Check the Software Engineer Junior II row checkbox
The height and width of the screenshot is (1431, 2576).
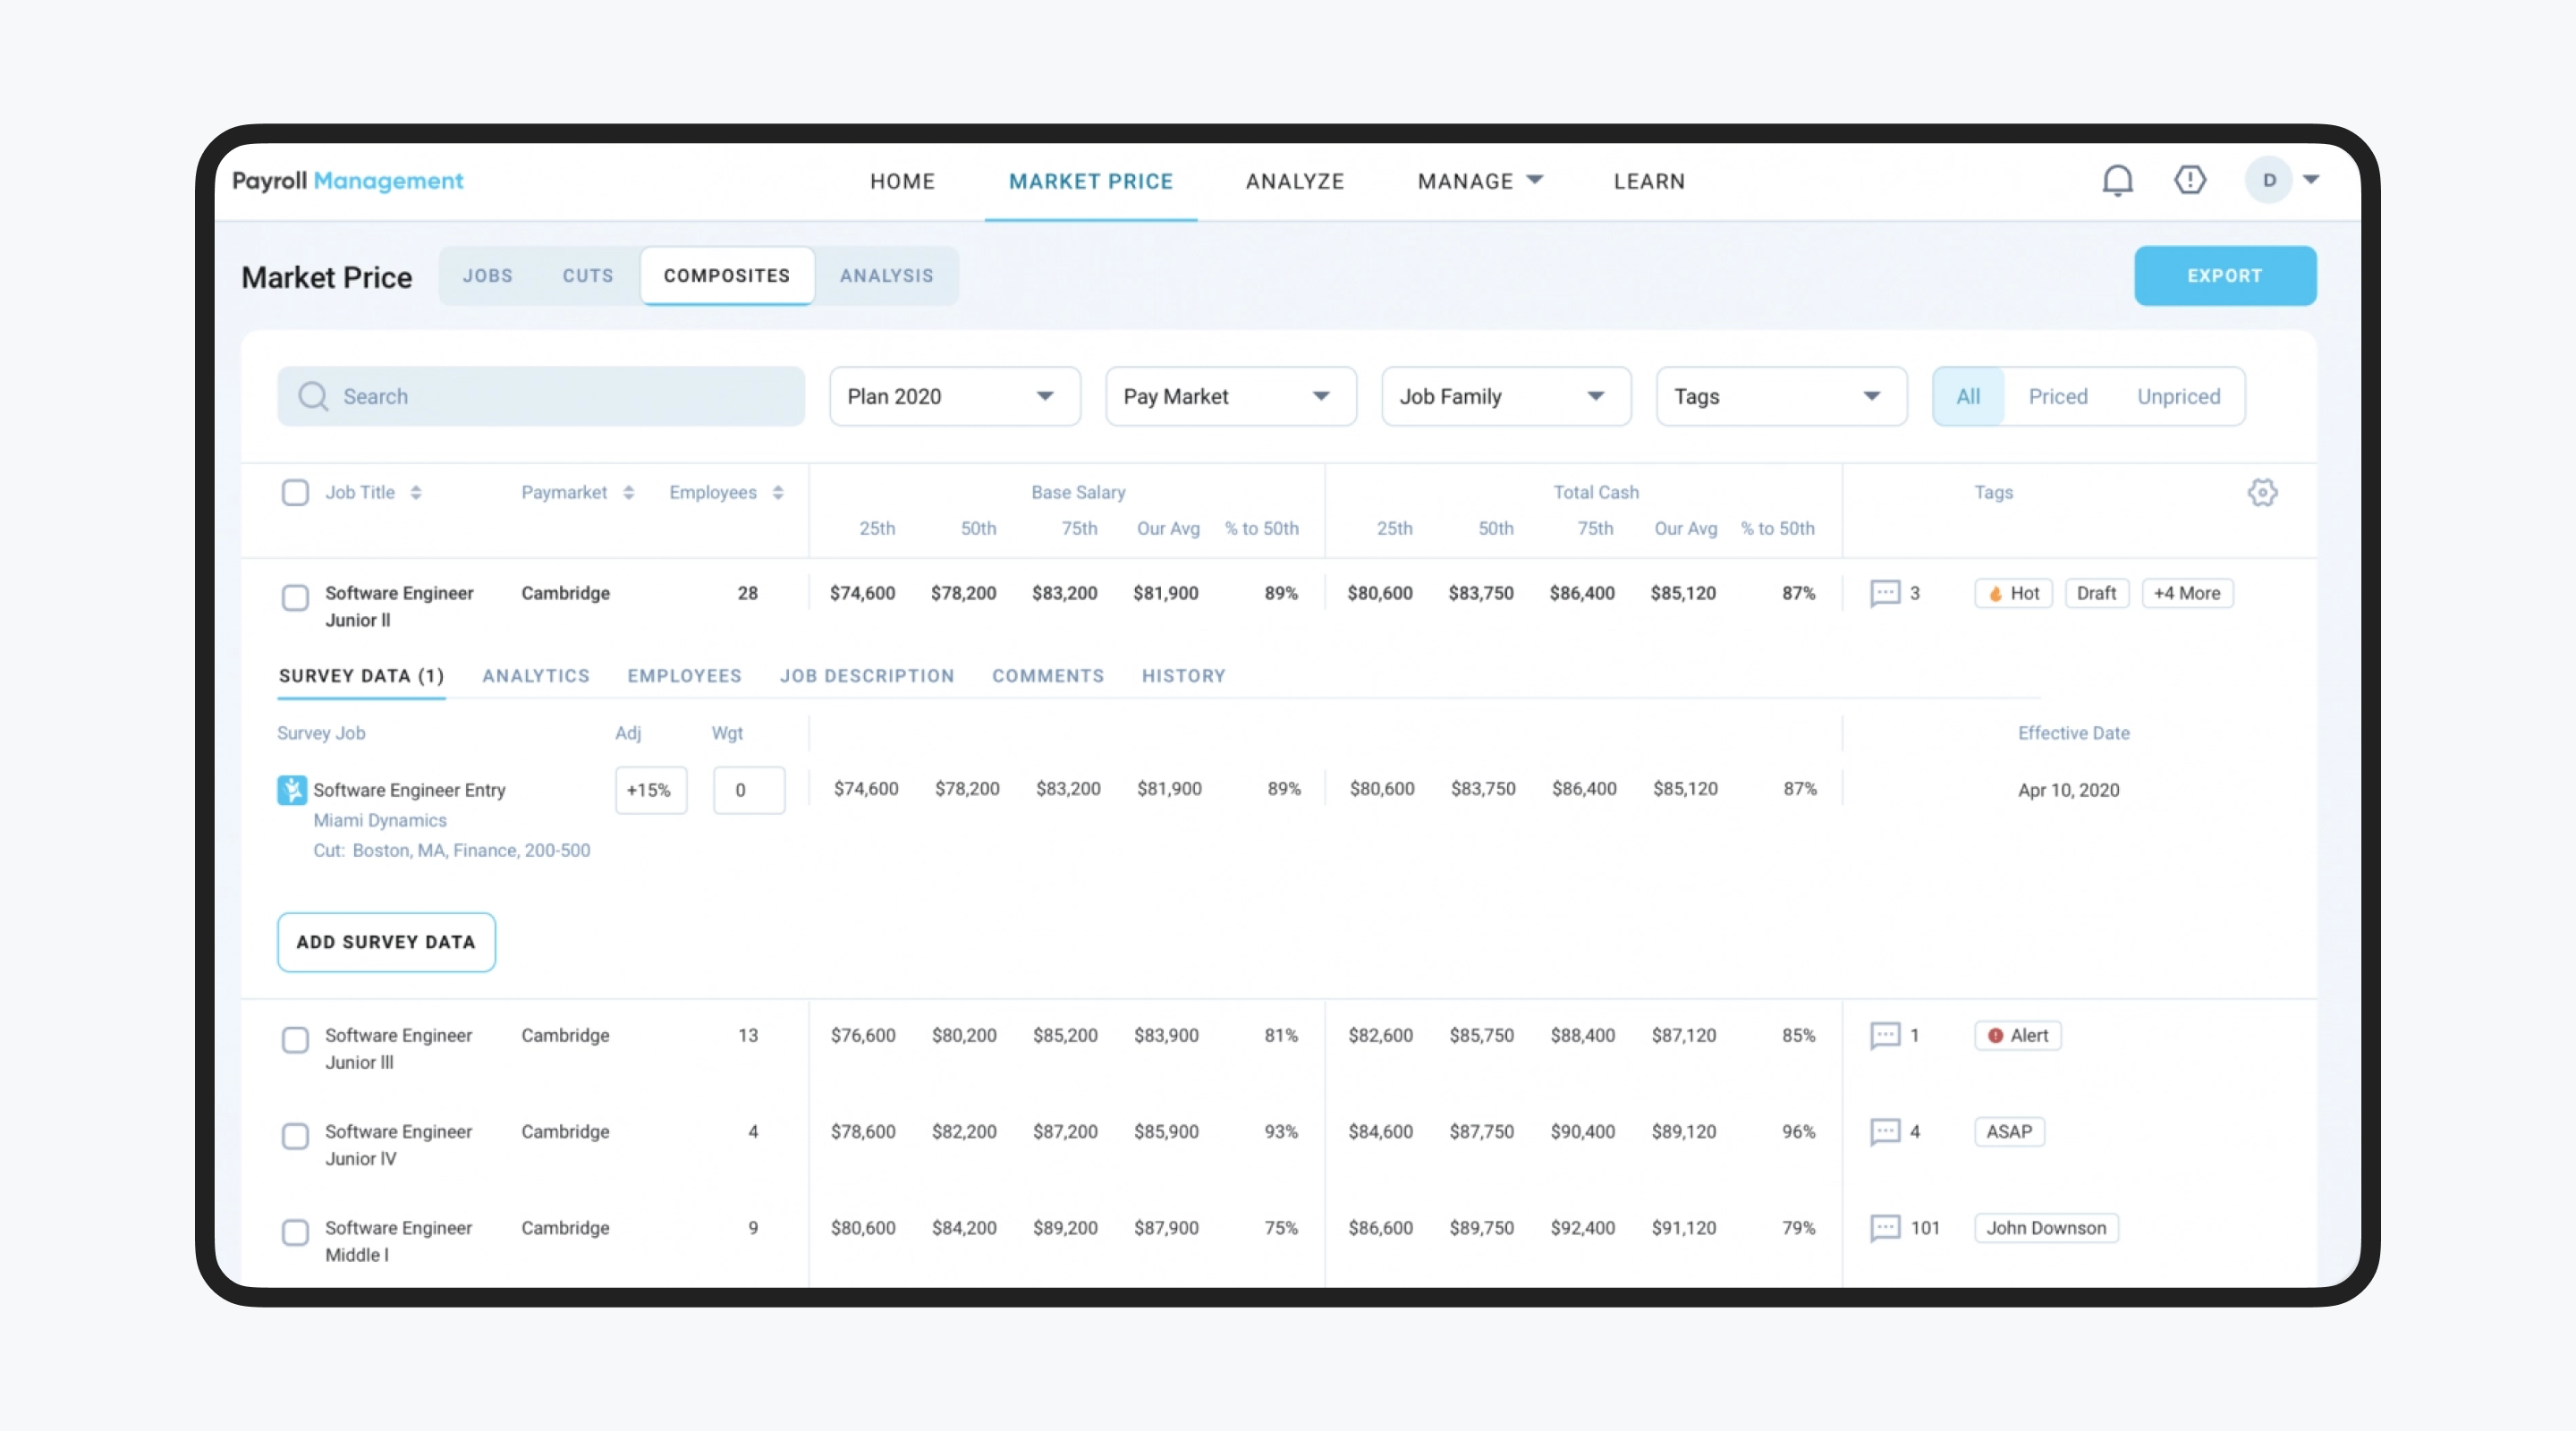tap(295, 598)
